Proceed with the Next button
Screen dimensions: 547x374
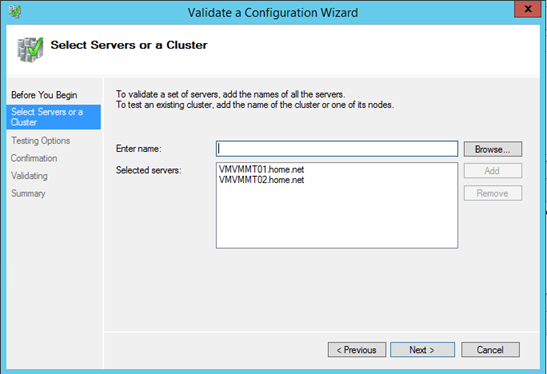422,350
